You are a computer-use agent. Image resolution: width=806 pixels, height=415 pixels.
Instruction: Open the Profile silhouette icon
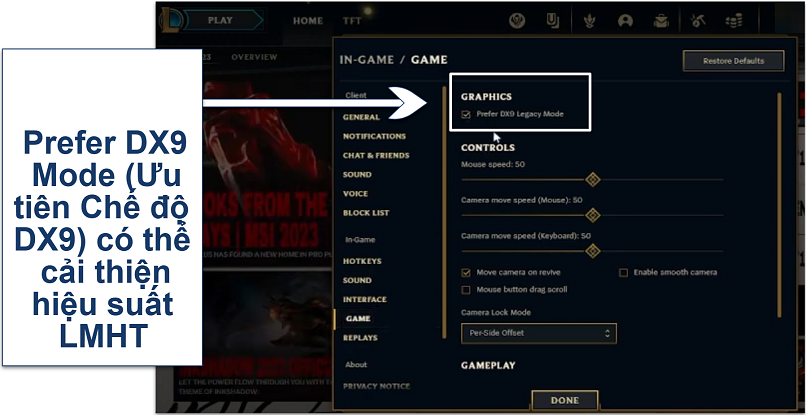click(x=625, y=21)
